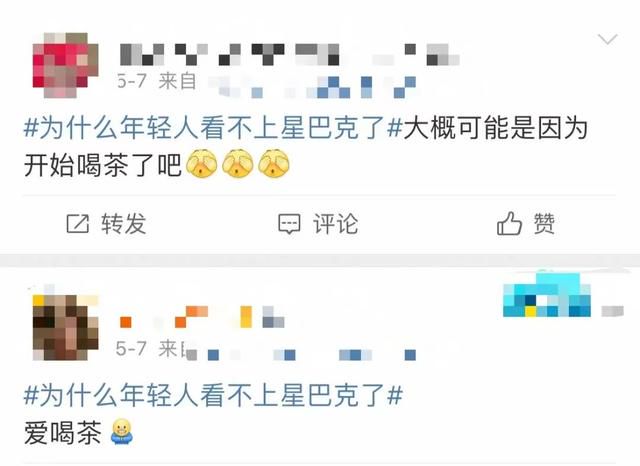Click the 转发 text label
Viewport: 640px width, 466px height.
click(124, 224)
